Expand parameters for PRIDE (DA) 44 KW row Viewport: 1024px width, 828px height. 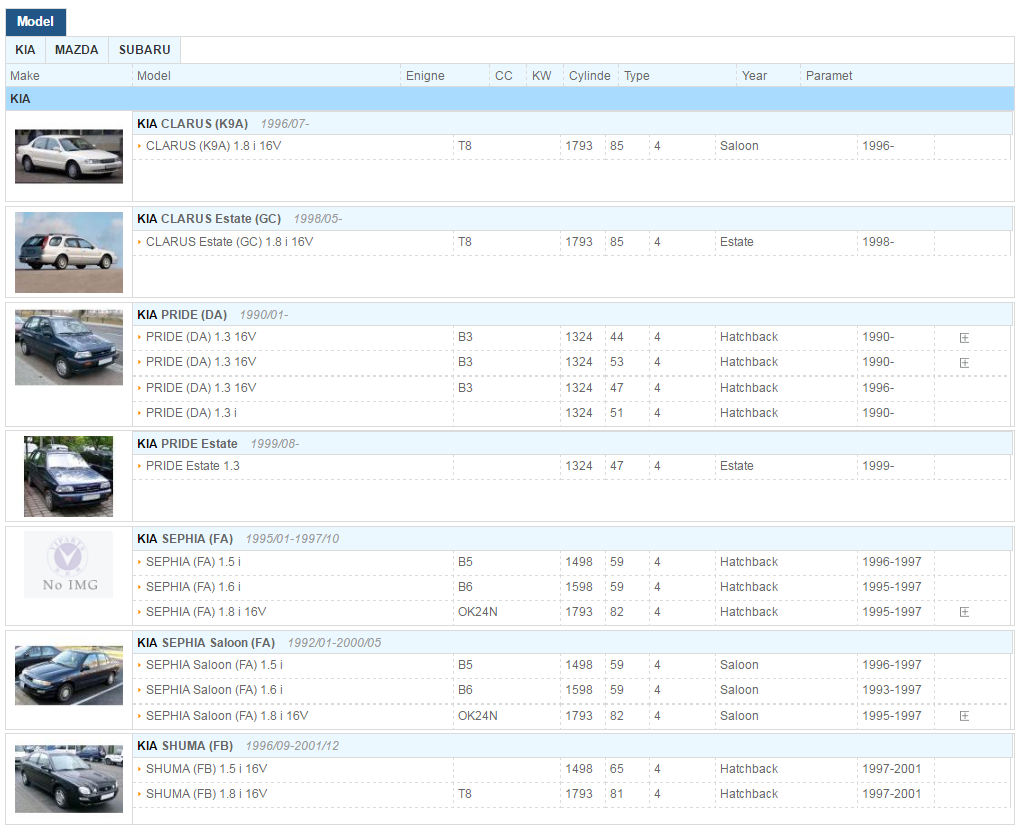click(964, 338)
